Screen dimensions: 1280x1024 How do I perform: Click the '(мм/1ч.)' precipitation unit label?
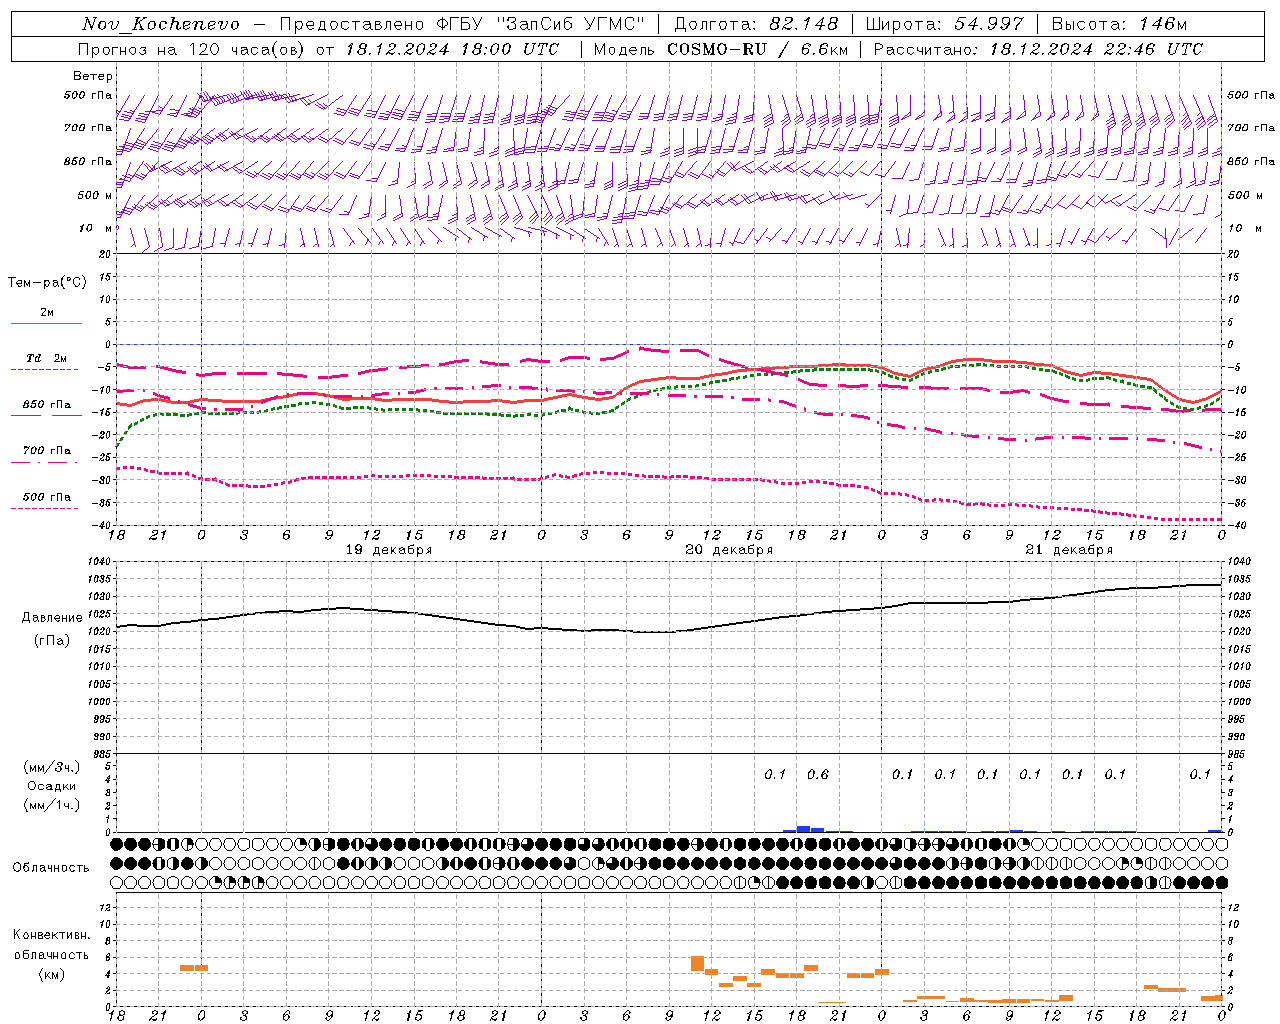coord(52,805)
